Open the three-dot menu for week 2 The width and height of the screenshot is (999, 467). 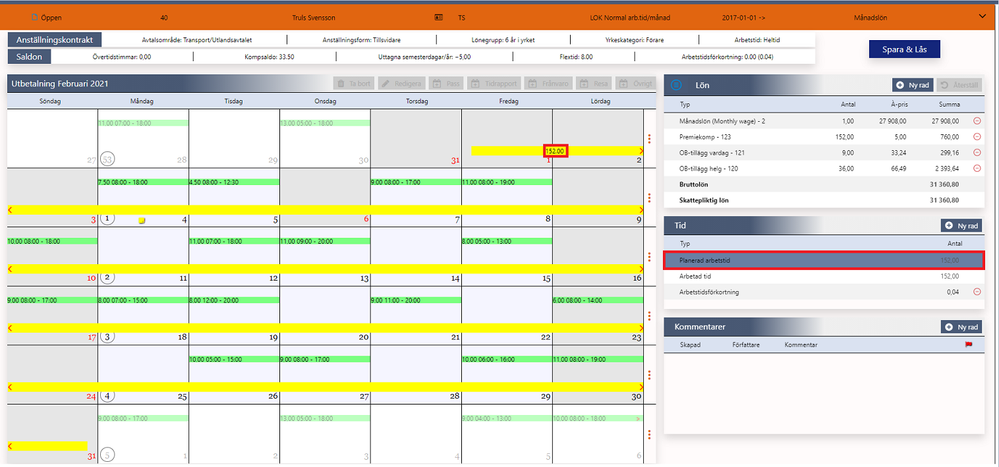click(x=649, y=257)
